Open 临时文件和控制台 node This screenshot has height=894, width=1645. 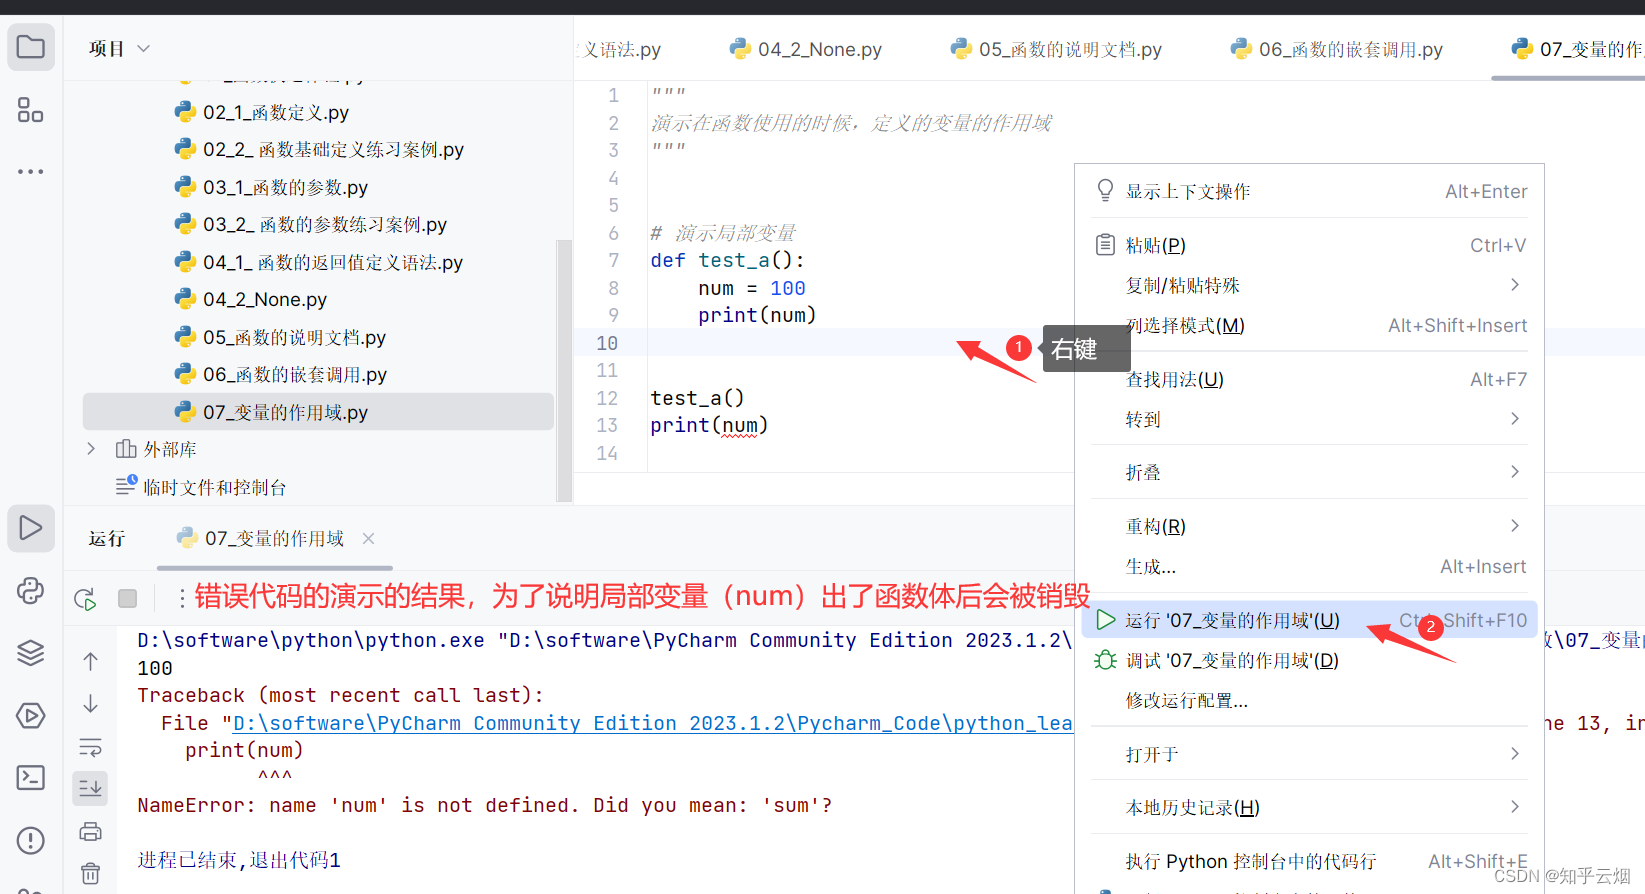[x=201, y=487]
